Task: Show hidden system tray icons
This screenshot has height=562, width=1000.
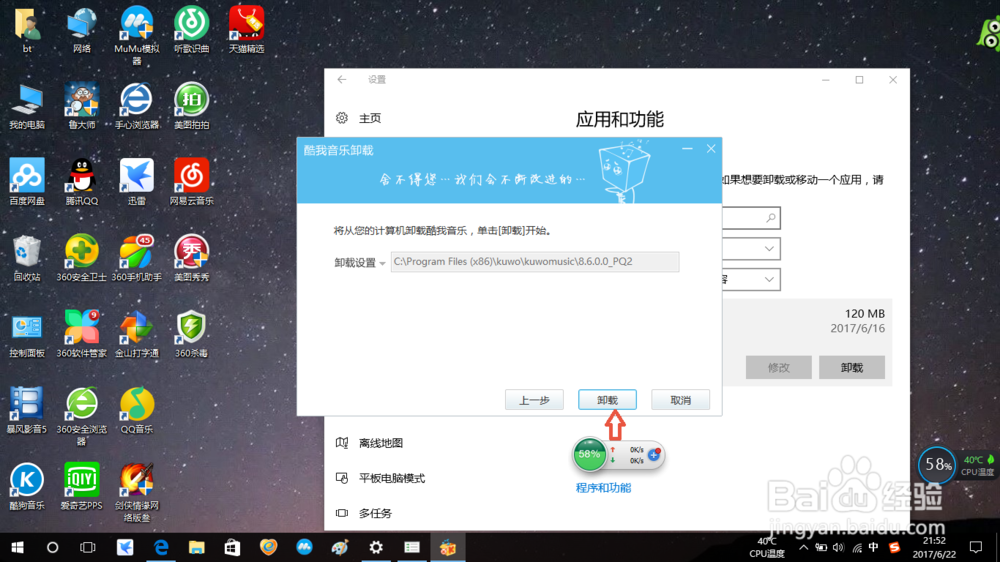Action: pyautogui.click(x=804, y=548)
